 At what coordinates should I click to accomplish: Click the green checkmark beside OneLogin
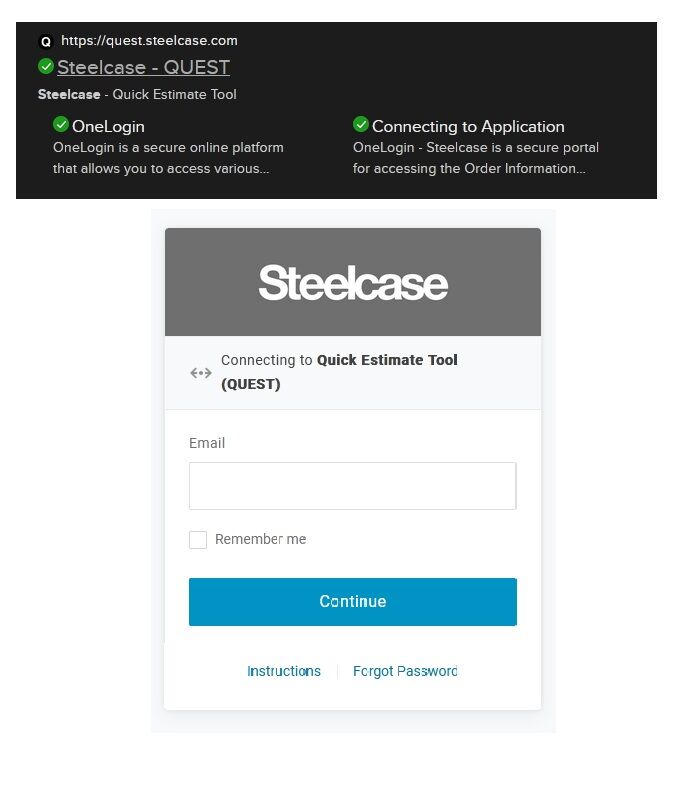(61, 124)
